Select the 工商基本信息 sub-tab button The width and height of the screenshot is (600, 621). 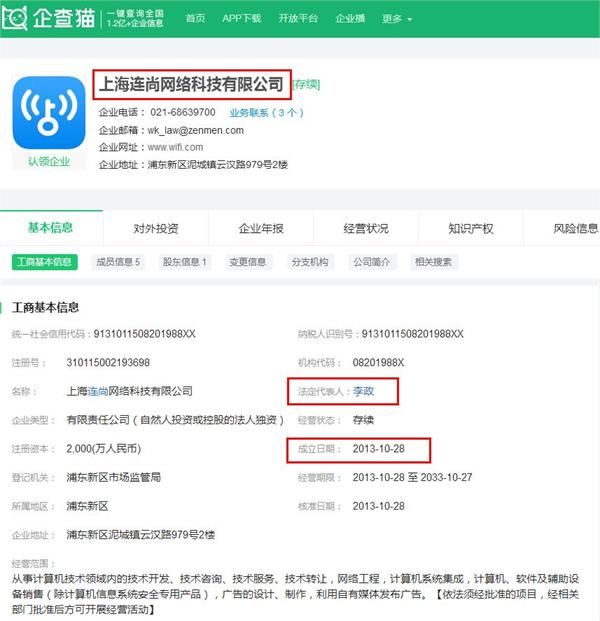point(44,262)
